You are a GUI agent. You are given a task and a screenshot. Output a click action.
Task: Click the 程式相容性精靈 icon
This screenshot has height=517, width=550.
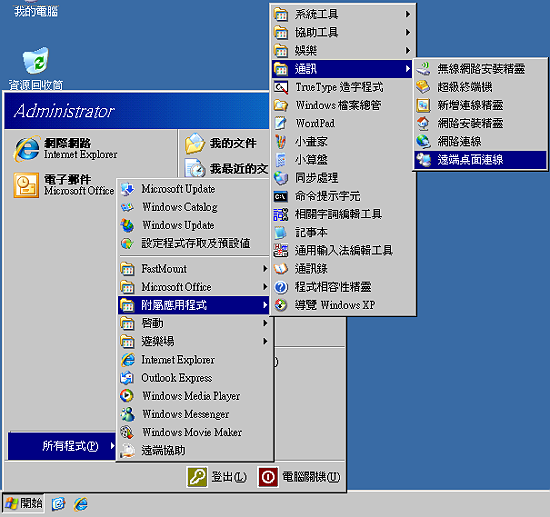point(281,287)
